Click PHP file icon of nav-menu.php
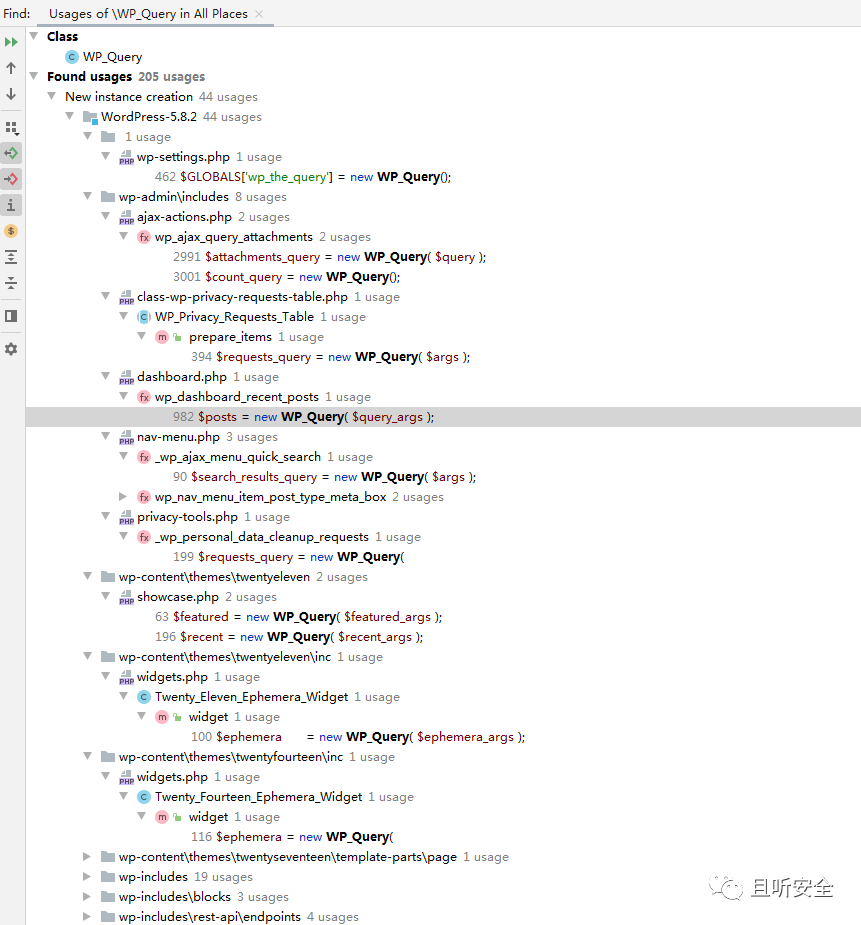This screenshot has height=925, width=861. (126, 438)
